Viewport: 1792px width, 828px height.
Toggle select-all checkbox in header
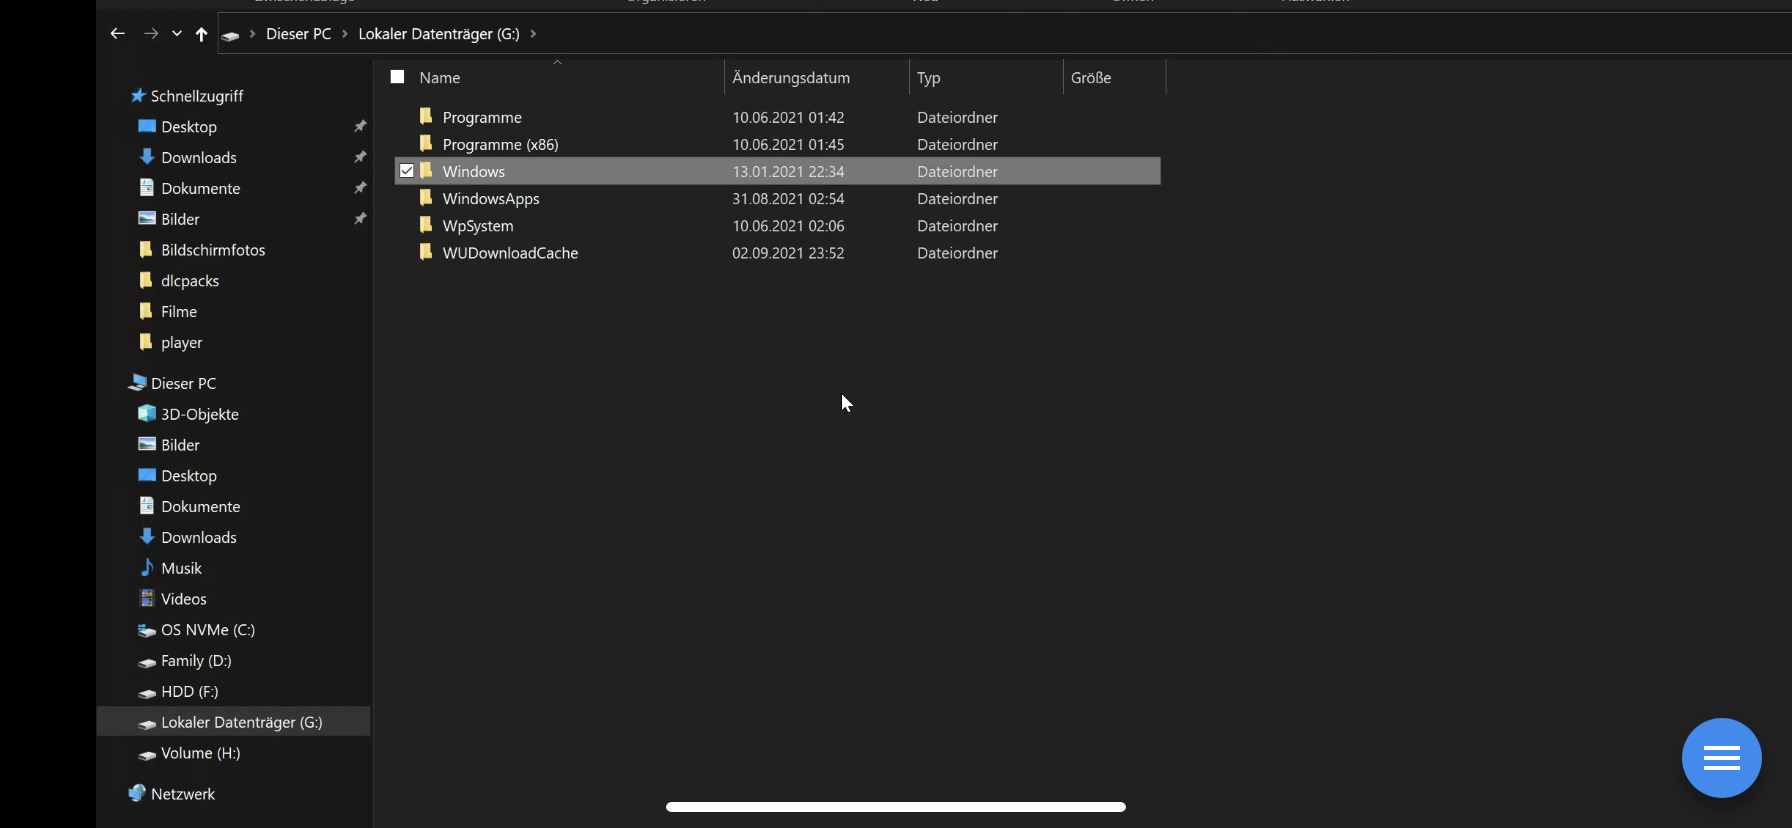pyautogui.click(x=397, y=77)
